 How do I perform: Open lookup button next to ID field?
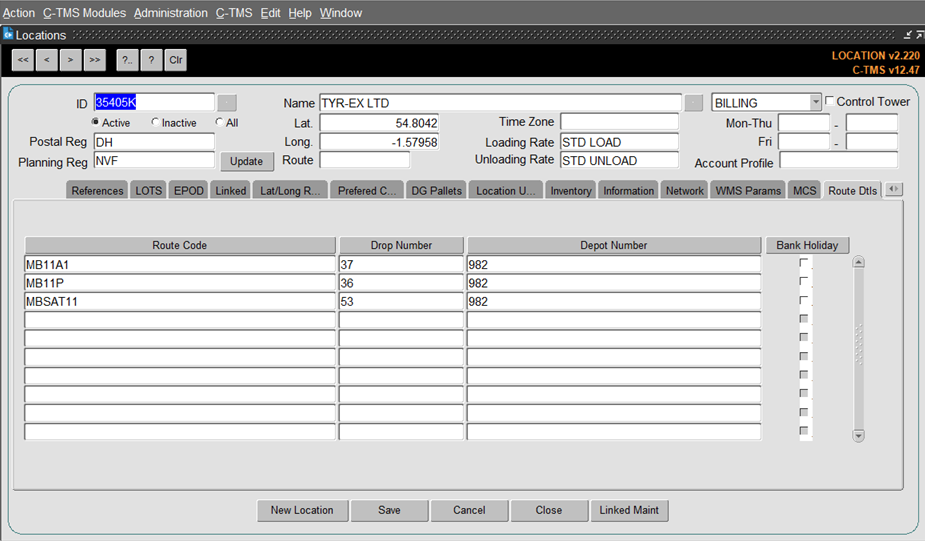(x=227, y=103)
